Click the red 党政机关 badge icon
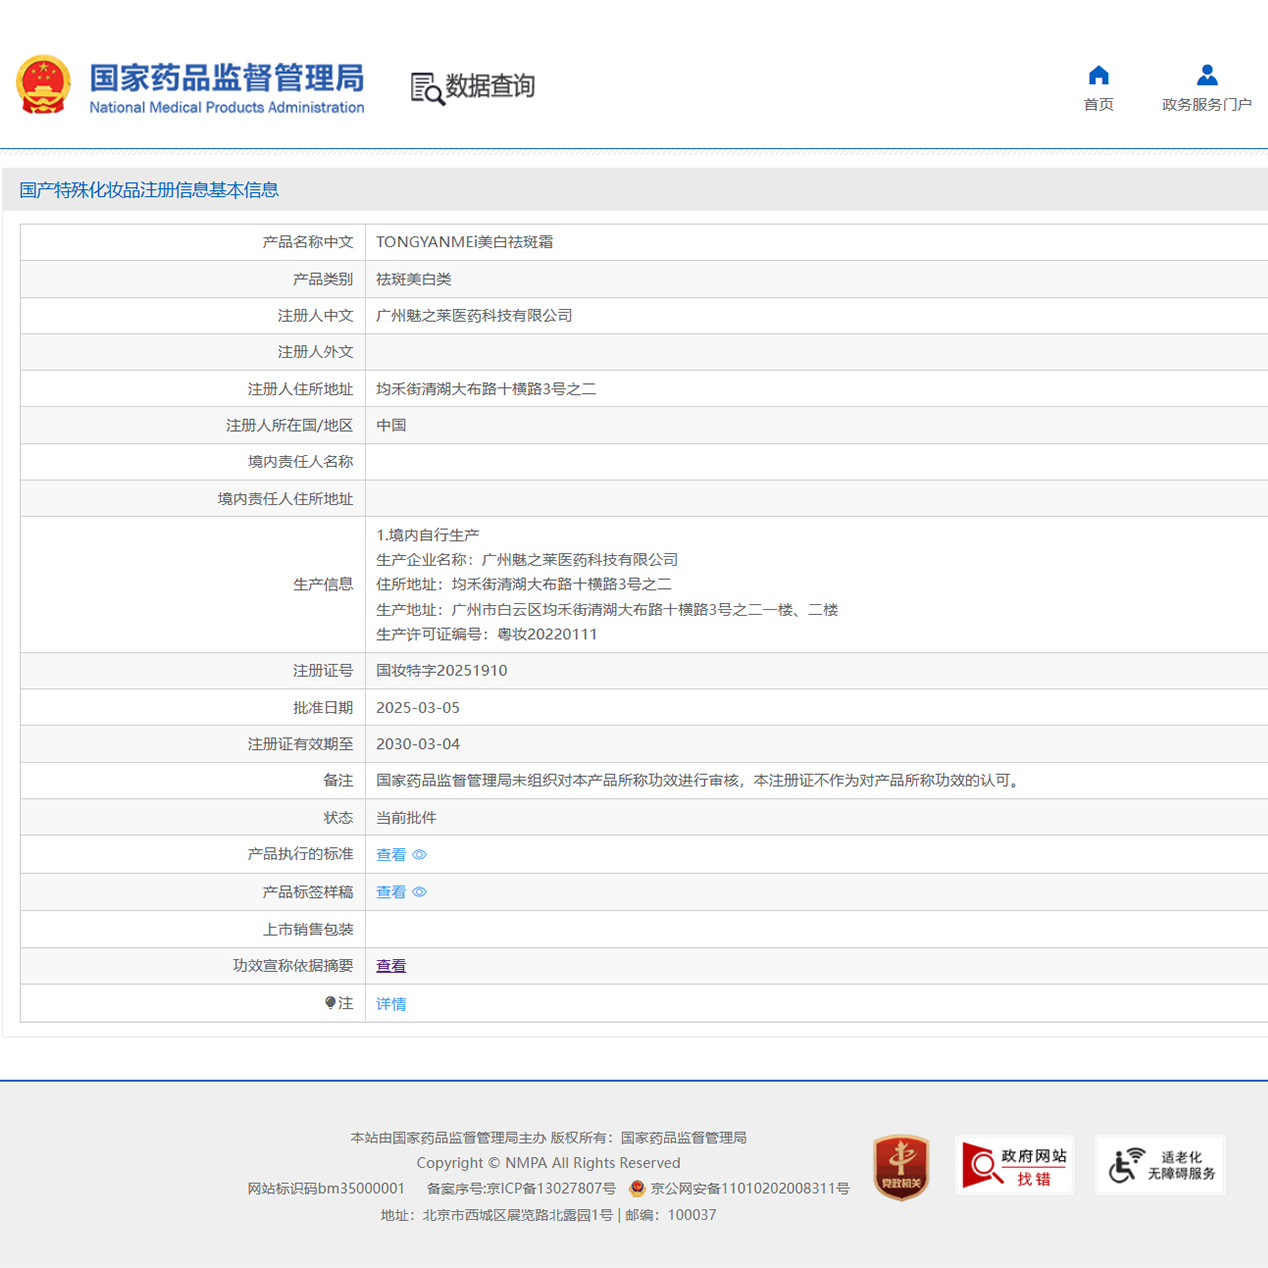Image resolution: width=1268 pixels, height=1268 pixels. click(900, 1166)
